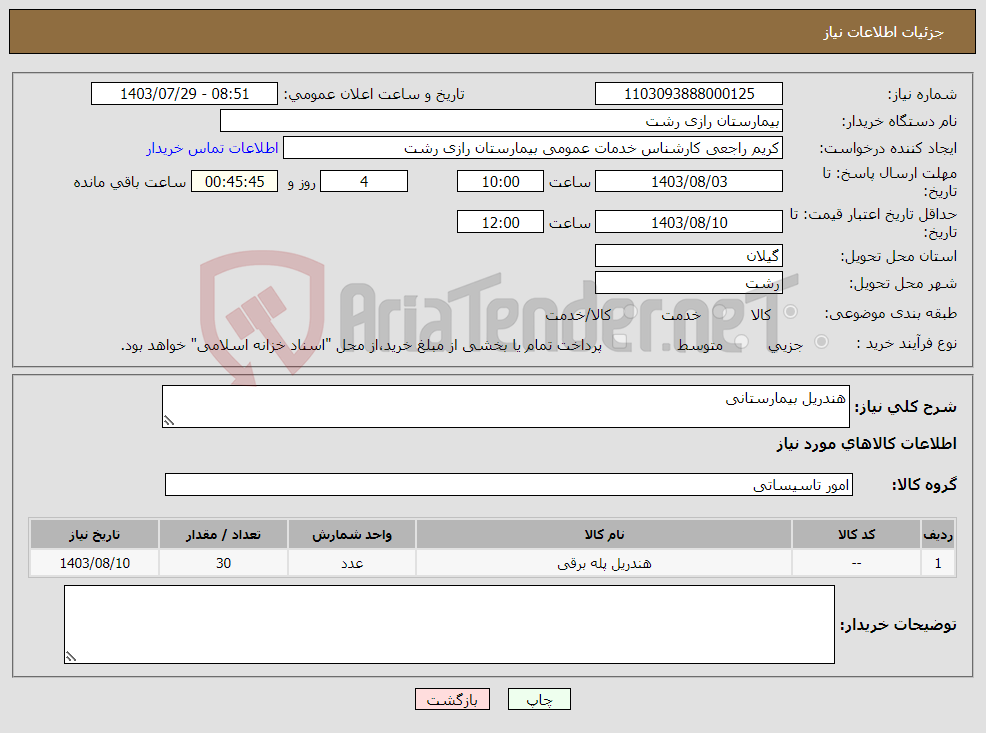Image resolution: width=986 pixels, height=733 pixels.
Task: Click the item name cell هندریل پله برقی
Action: (604, 563)
